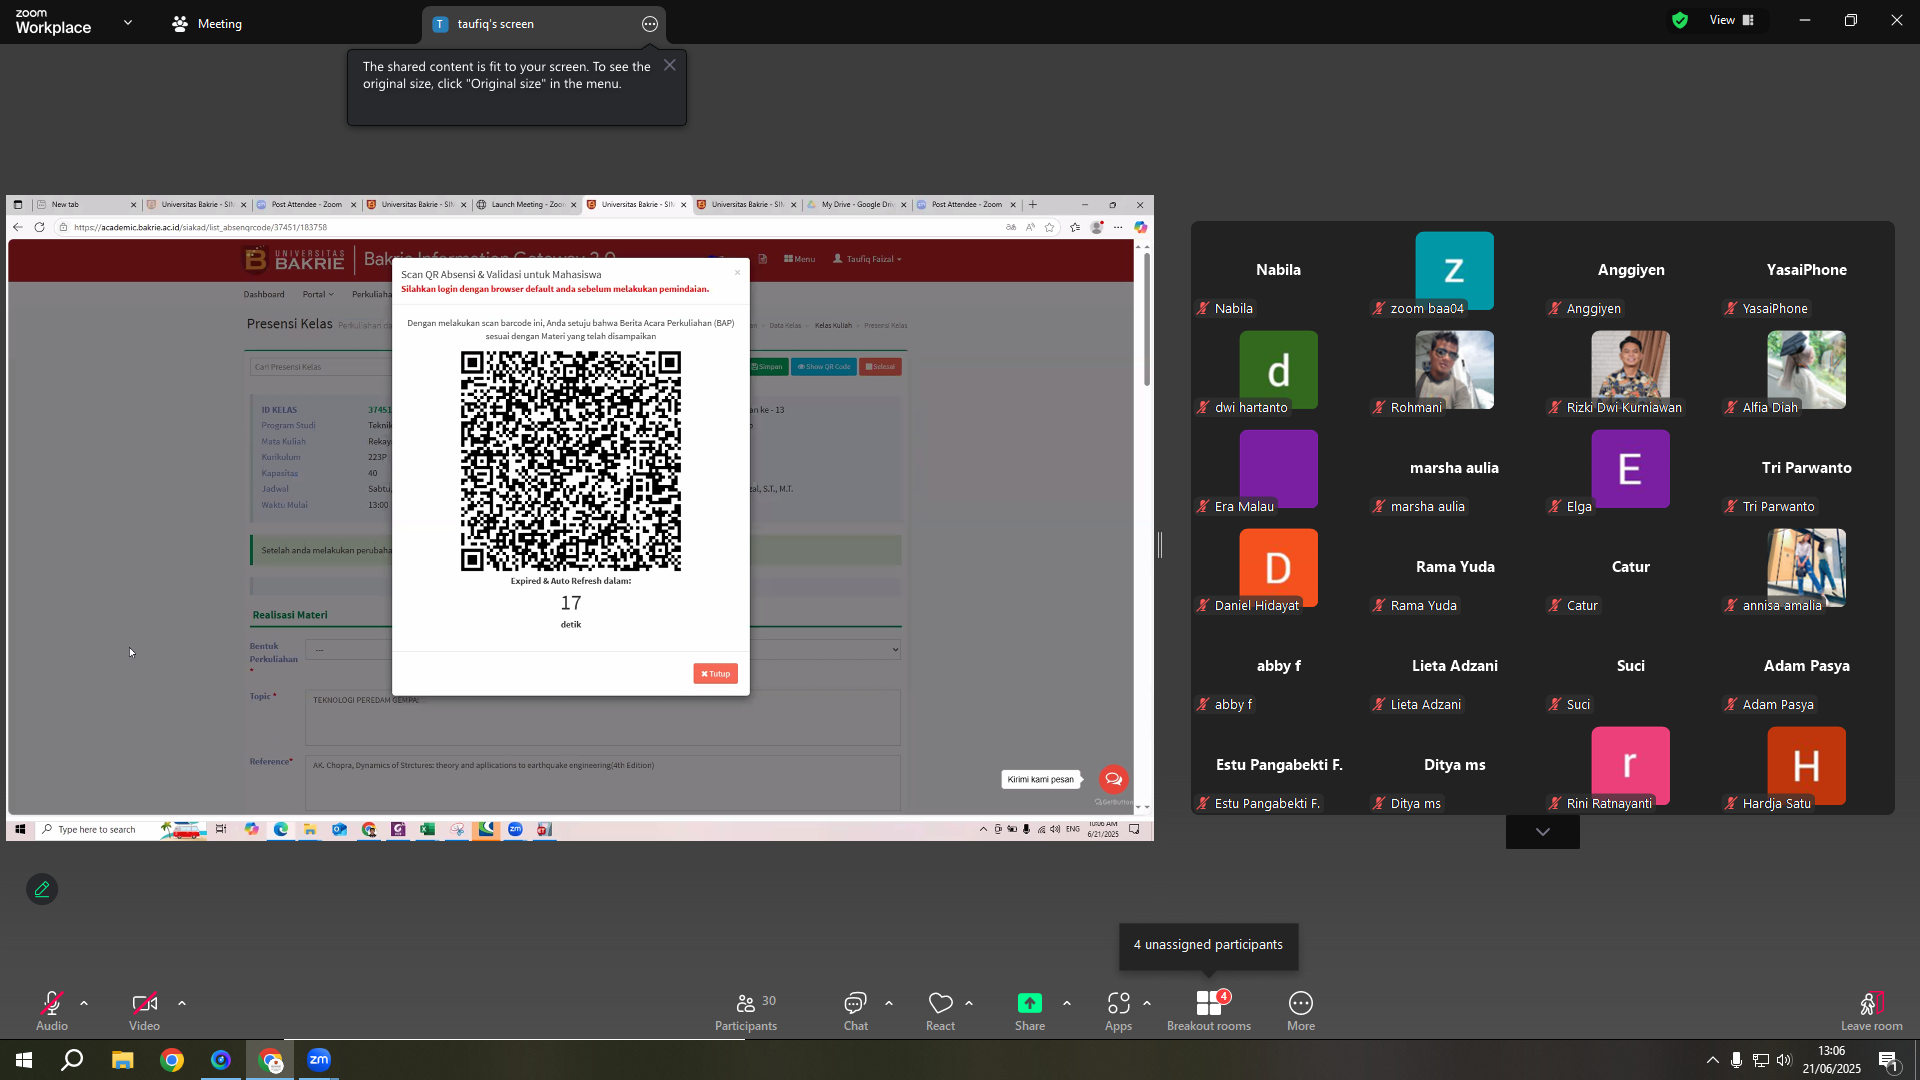
Task: Click the network icon in the system tray
Action: click(1760, 1060)
